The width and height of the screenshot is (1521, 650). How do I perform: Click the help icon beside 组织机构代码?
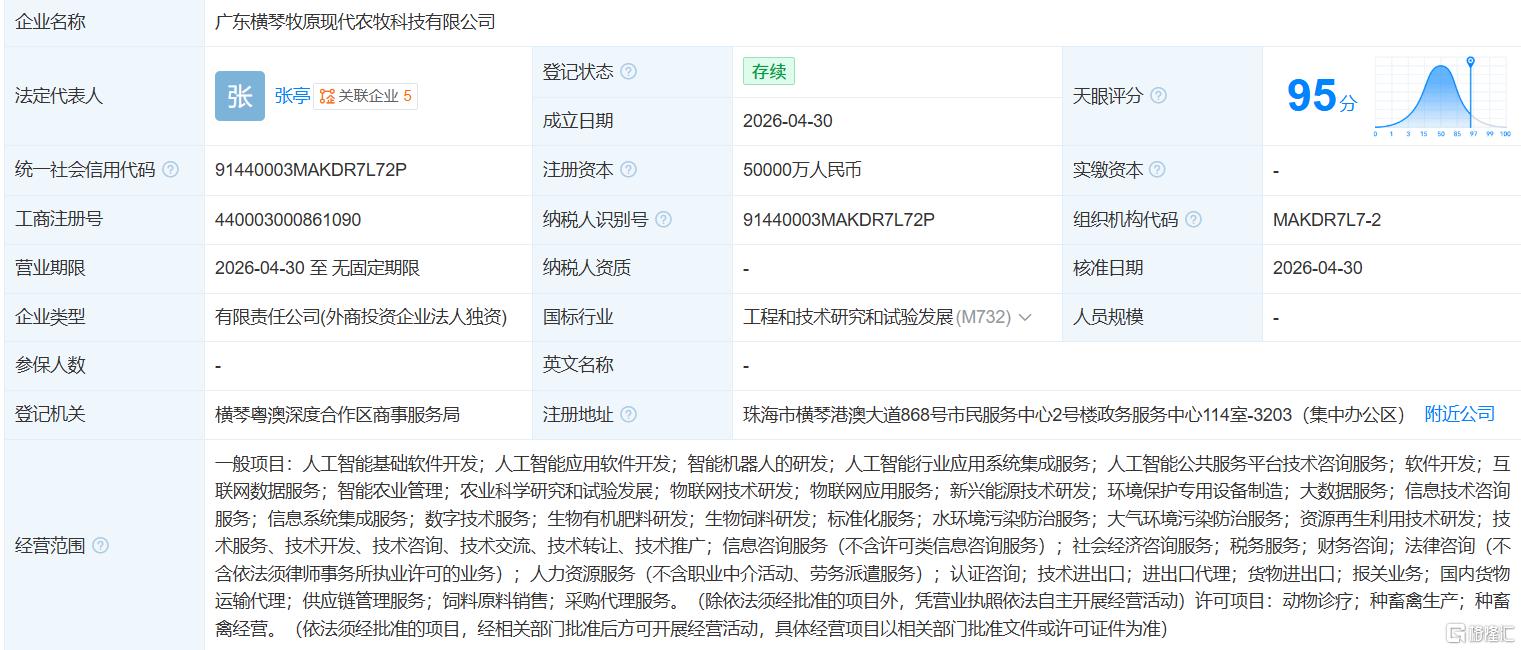pos(1193,219)
